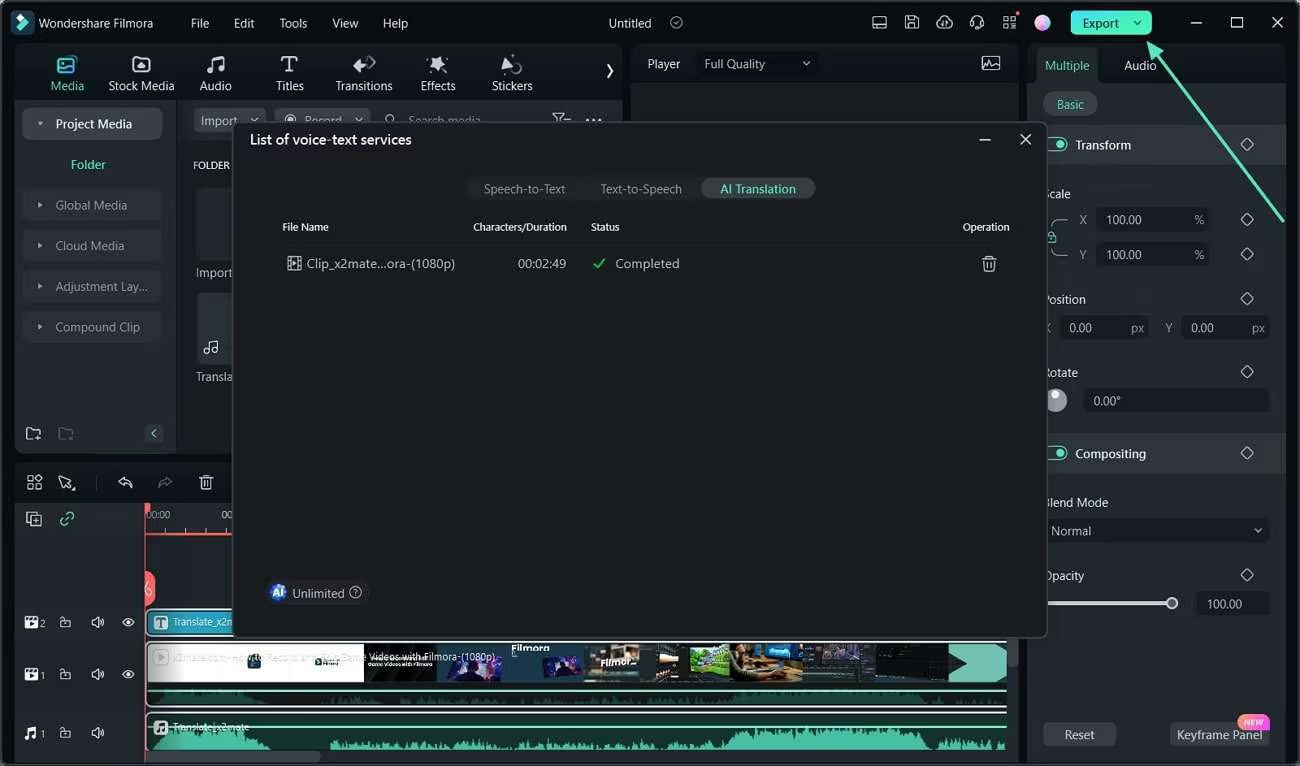Click the snapshot icon in the Player panel
1300x766 pixels.
pos(991,63)
